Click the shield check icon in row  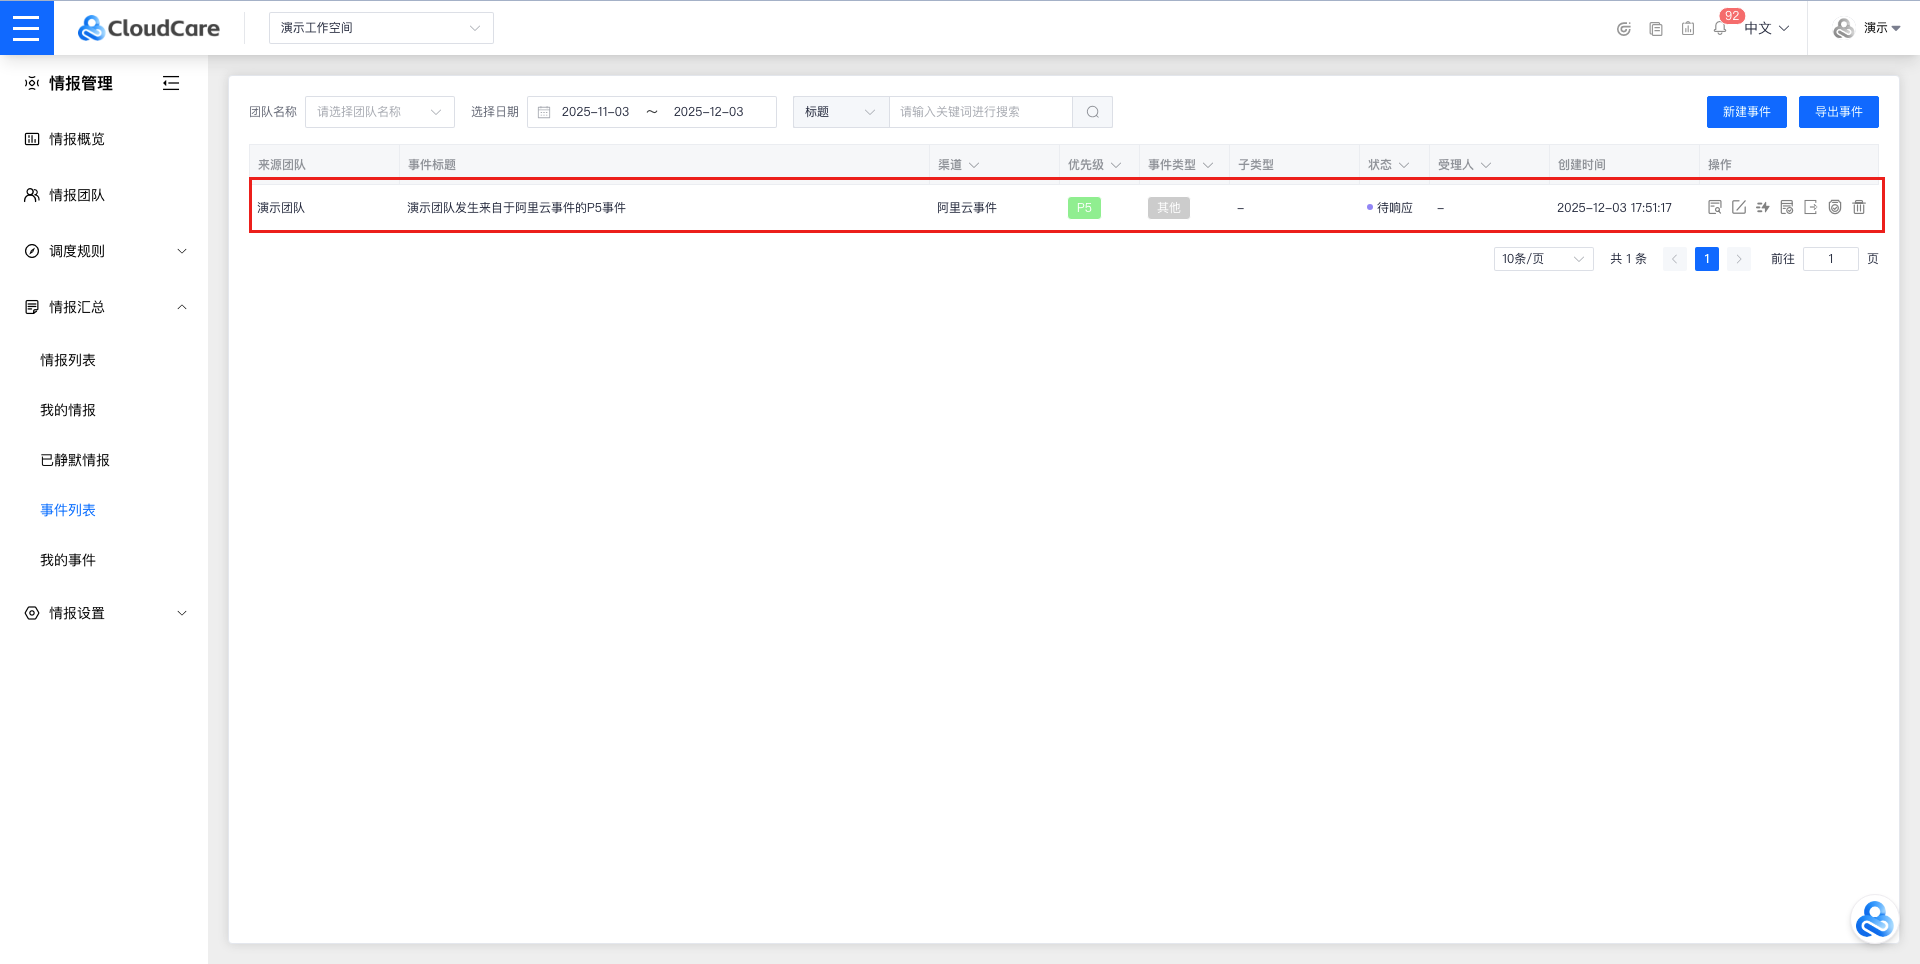tap(1835, 207)
